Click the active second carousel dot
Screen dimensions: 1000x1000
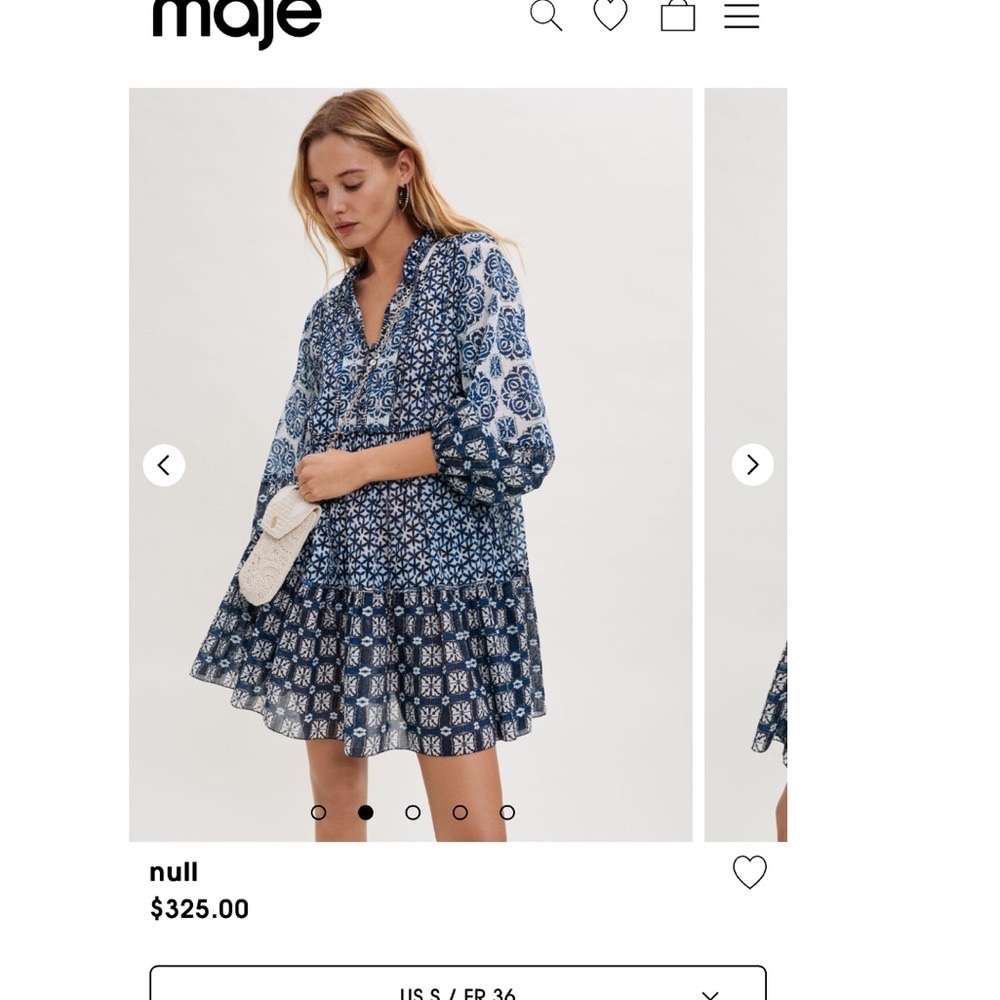tap(364, 813)
